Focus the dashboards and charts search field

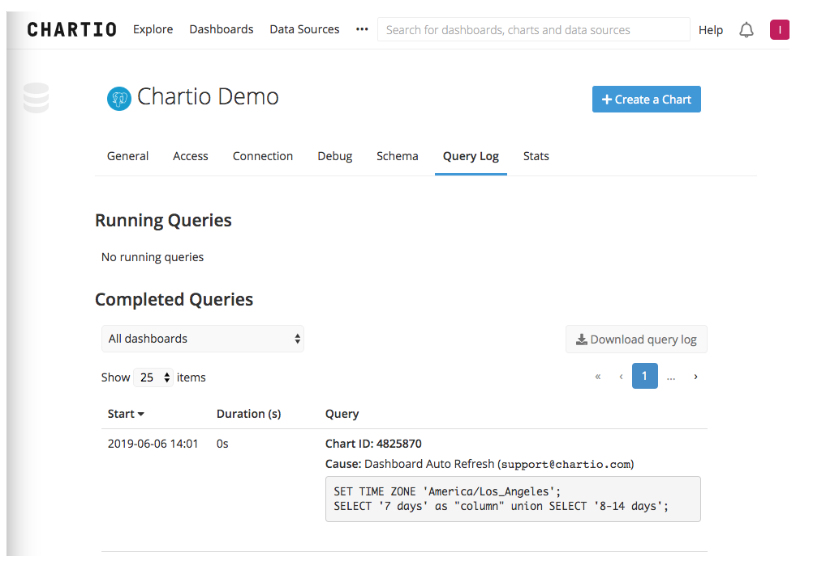534,30
